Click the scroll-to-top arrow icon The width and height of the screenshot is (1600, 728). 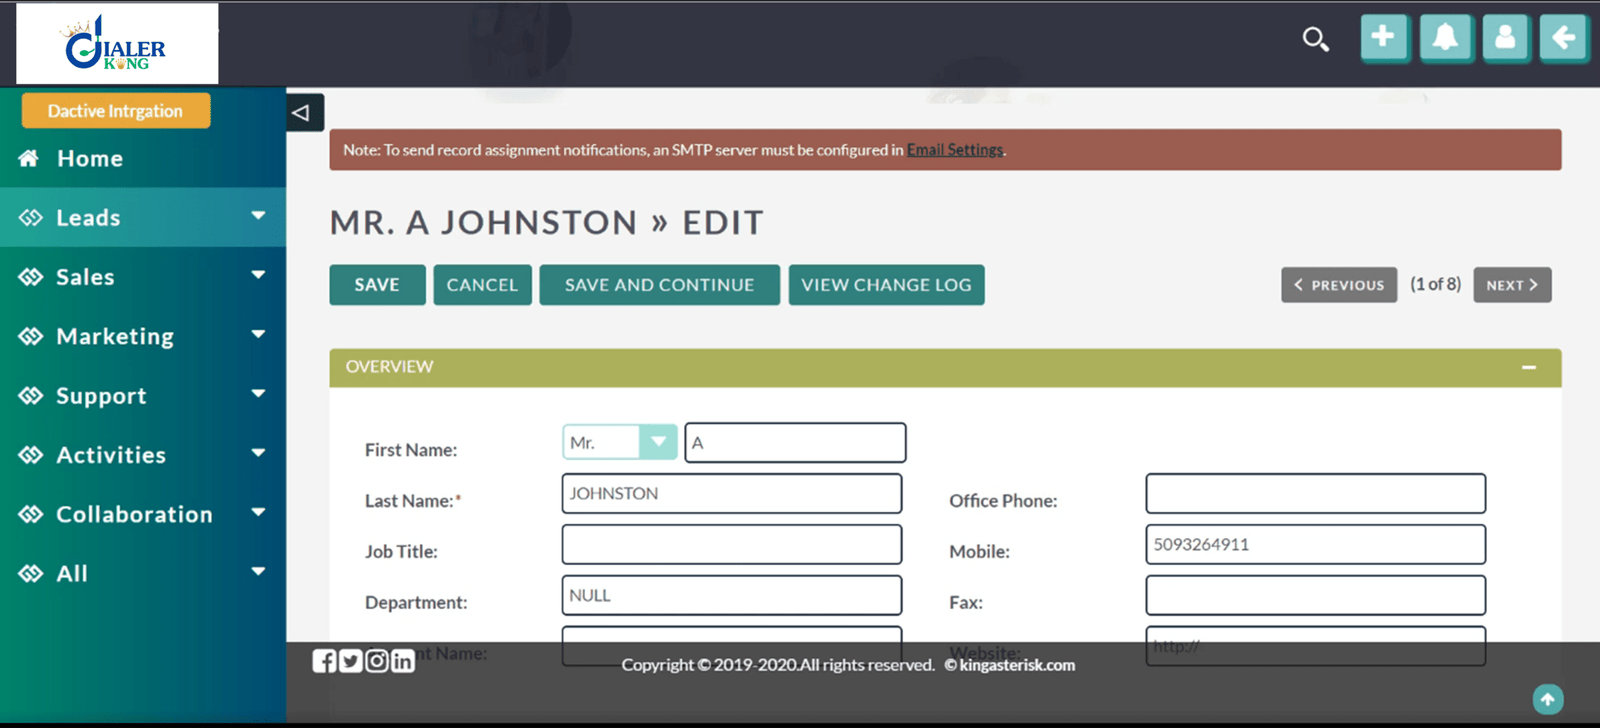1547,699
